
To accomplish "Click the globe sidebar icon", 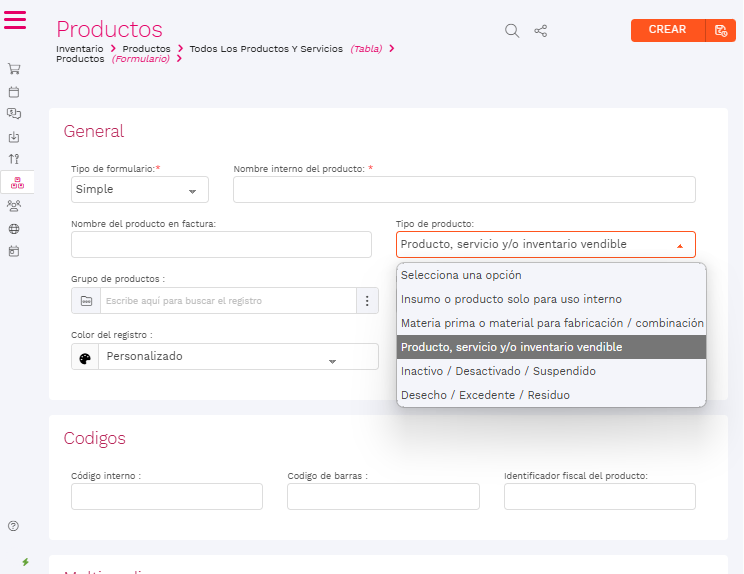I will click(14, 229).
